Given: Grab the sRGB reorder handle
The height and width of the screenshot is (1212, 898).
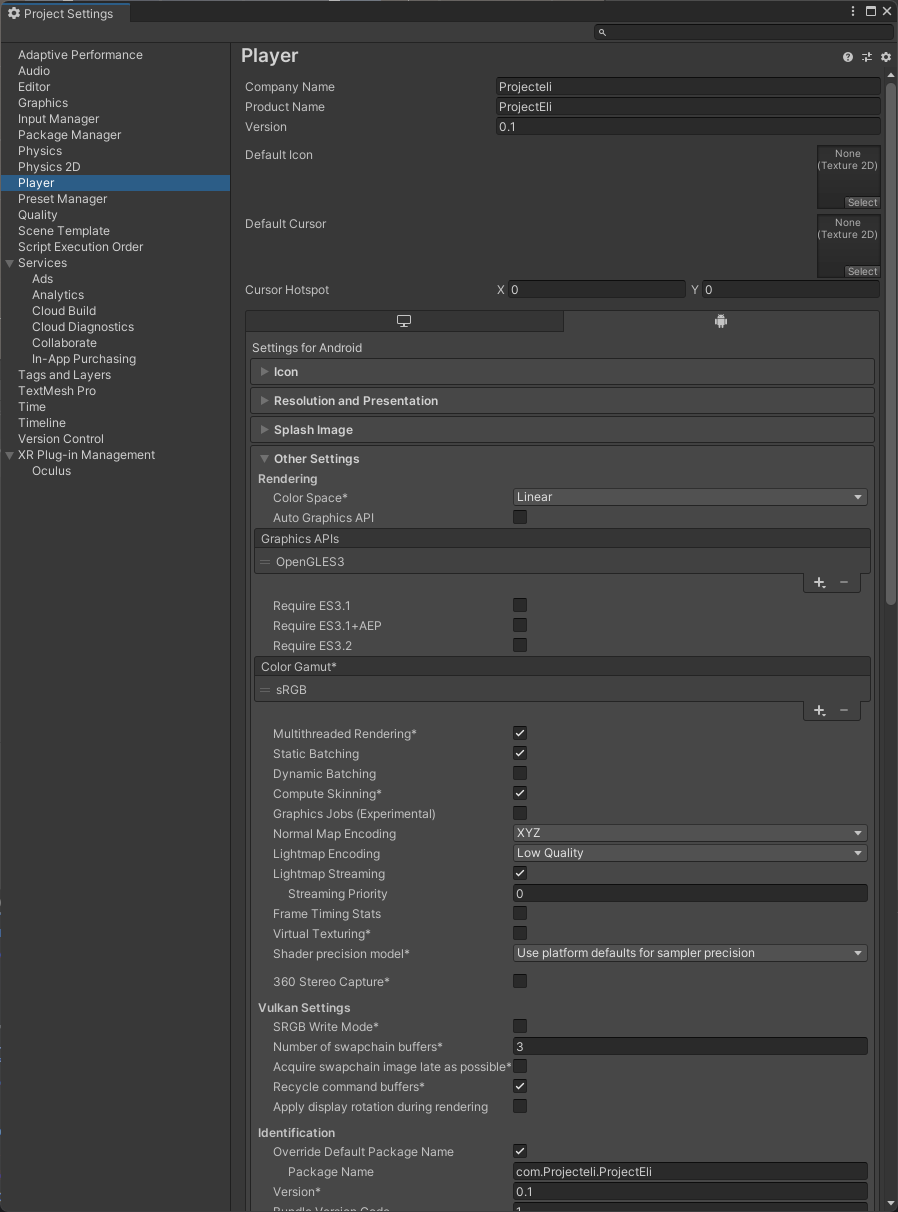Looking at the screenshot, I should (266, 690).
